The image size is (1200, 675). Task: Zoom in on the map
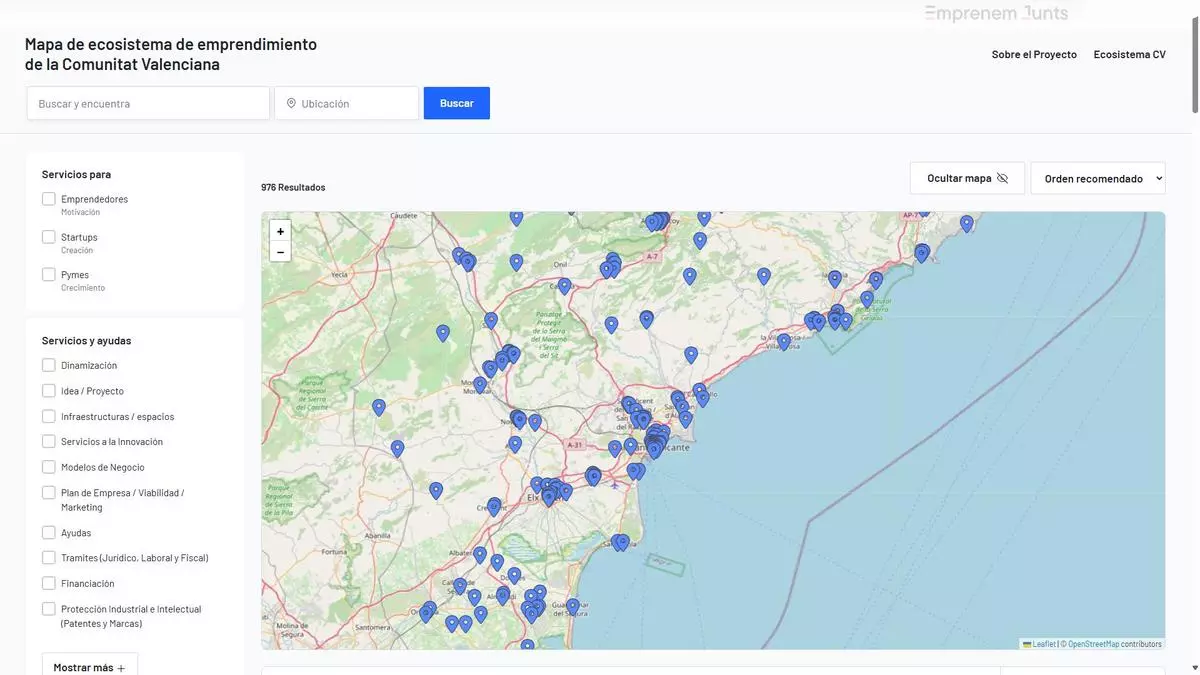(280, 231)
